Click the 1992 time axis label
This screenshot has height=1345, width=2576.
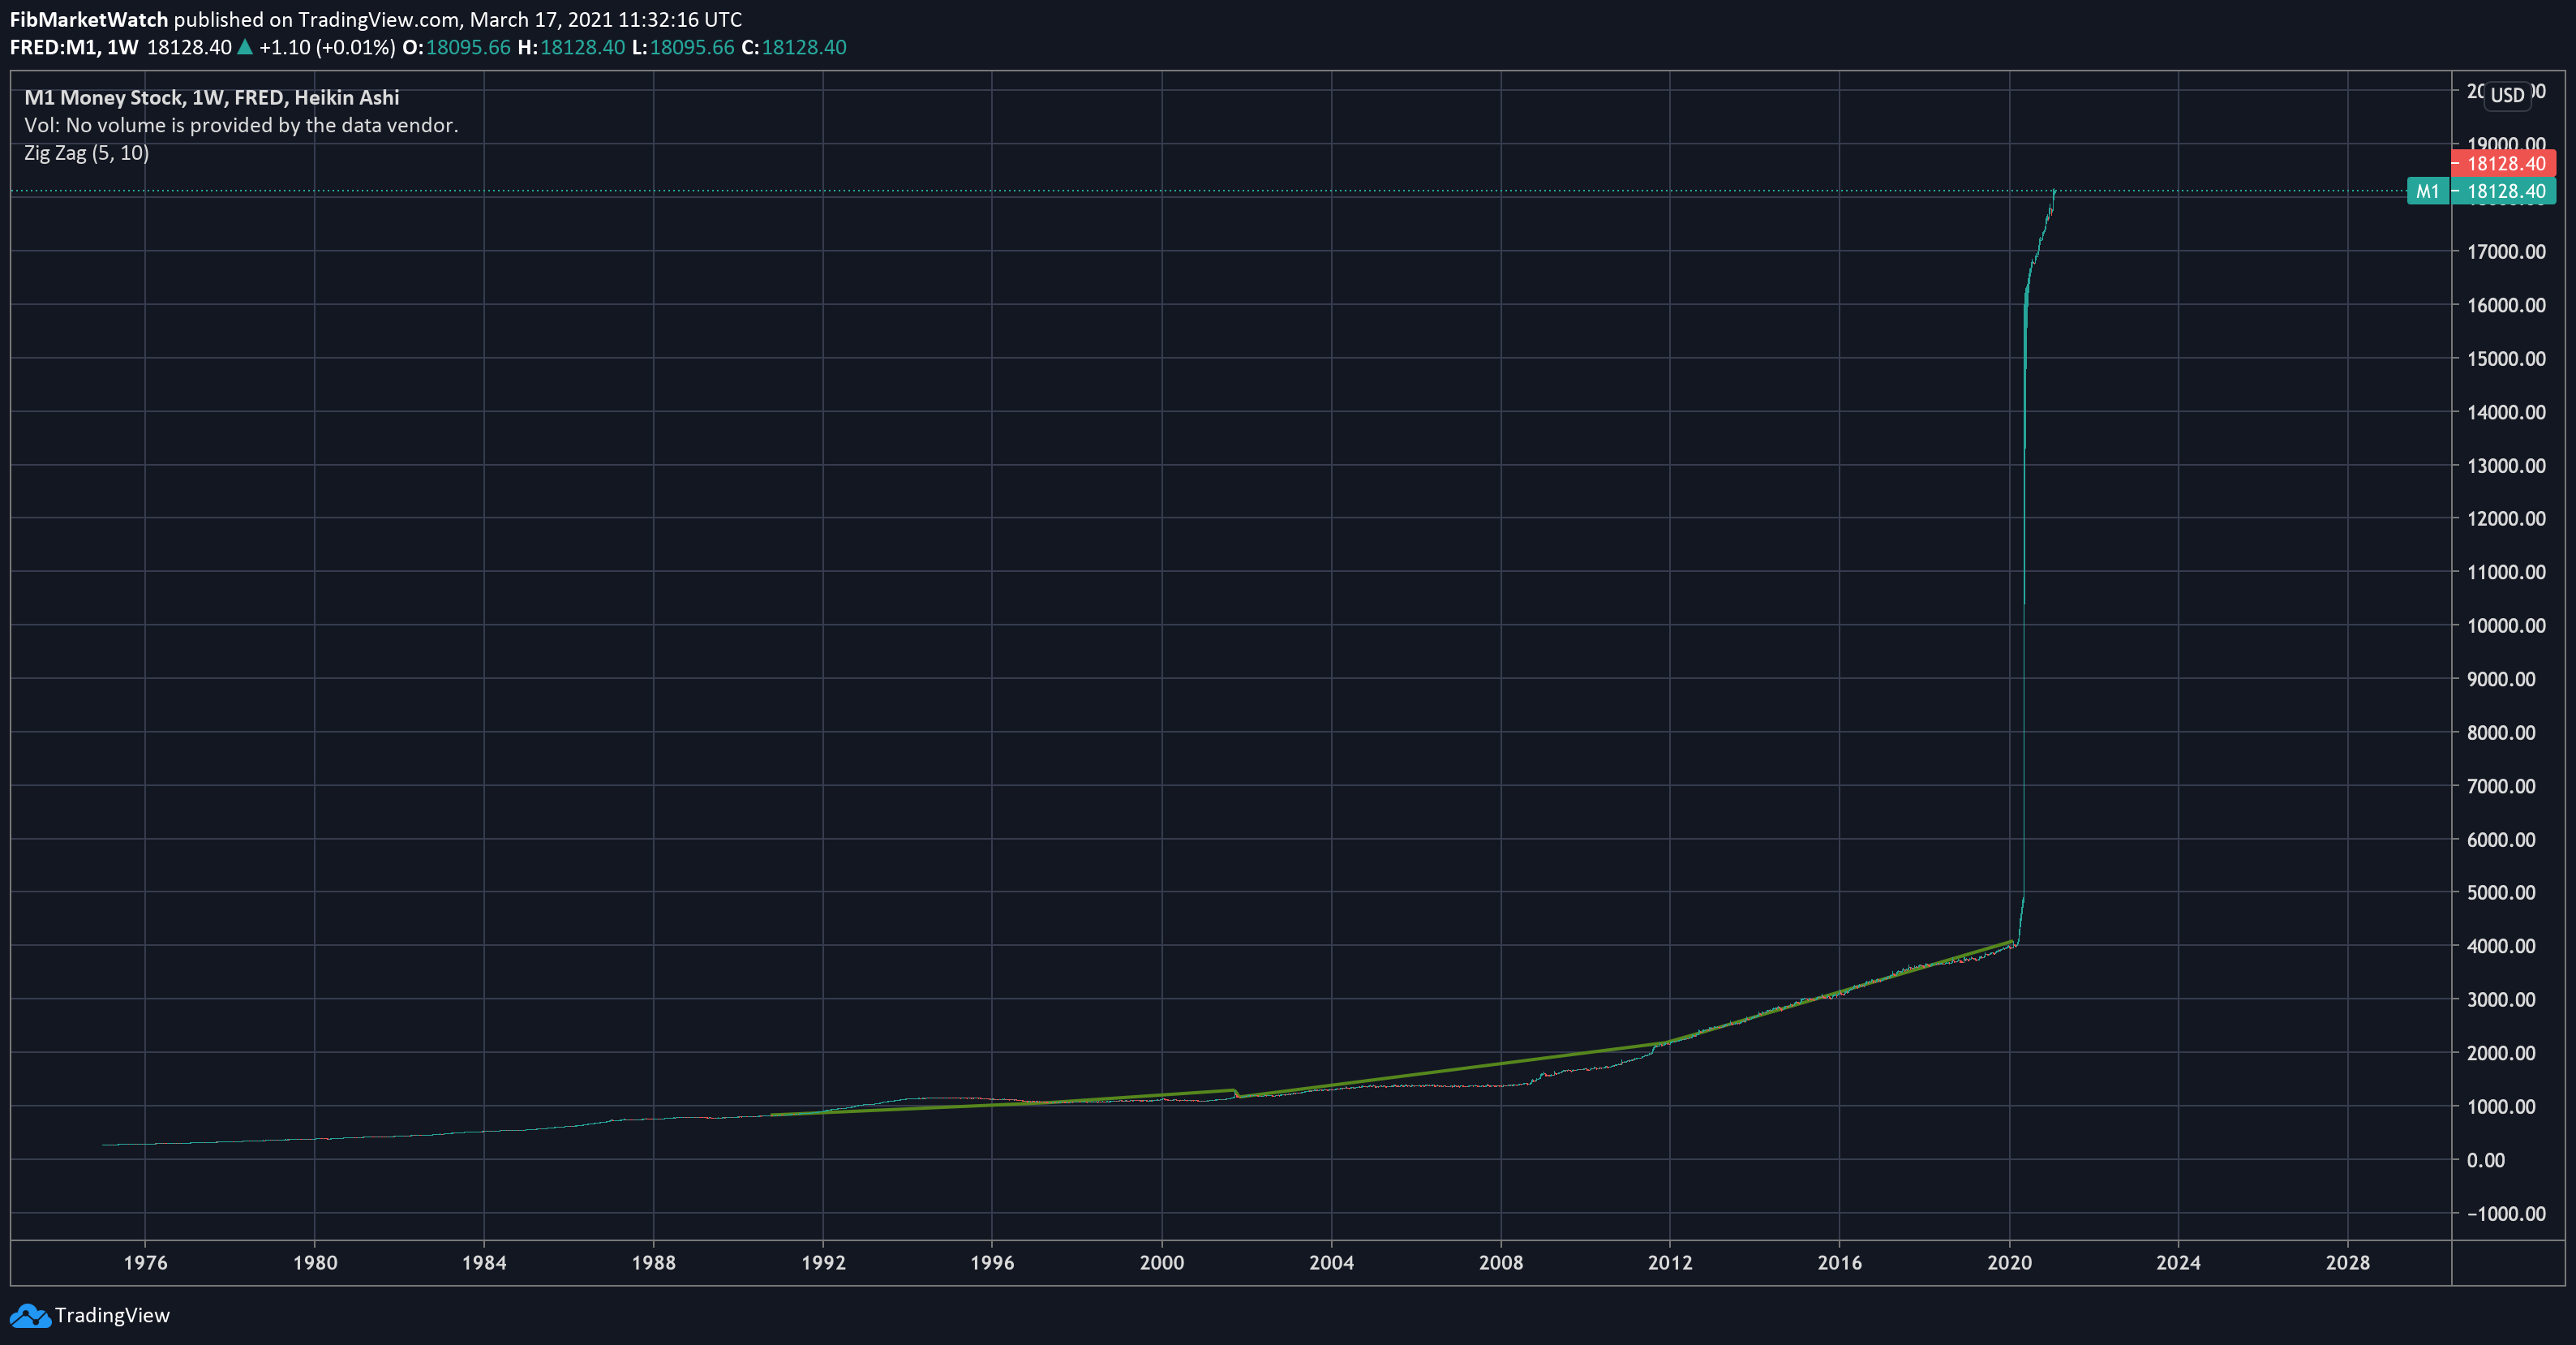tap(823, 1262)
